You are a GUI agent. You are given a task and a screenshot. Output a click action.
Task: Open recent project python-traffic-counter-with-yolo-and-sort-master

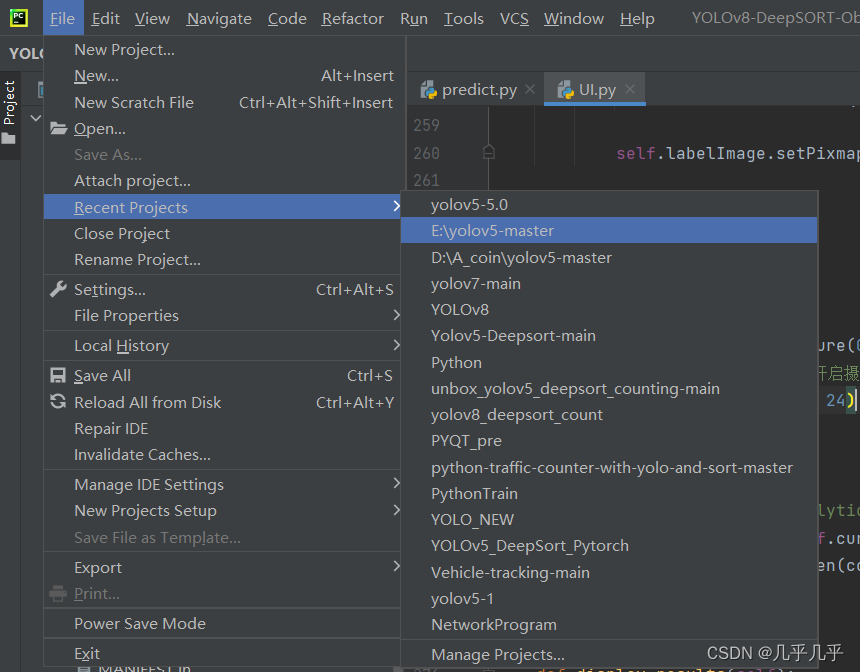click(609, 467)
